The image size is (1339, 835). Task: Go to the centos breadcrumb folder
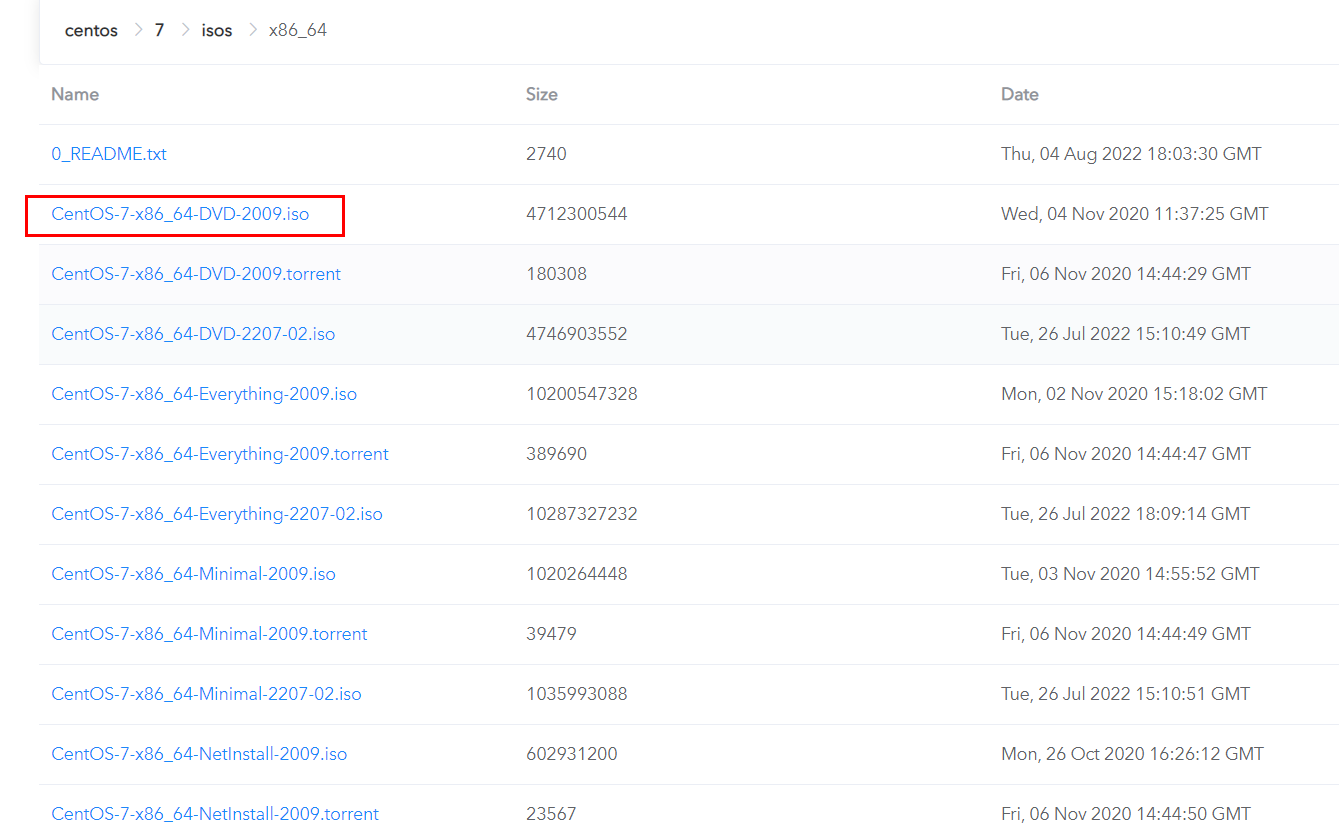pos(91,30)
